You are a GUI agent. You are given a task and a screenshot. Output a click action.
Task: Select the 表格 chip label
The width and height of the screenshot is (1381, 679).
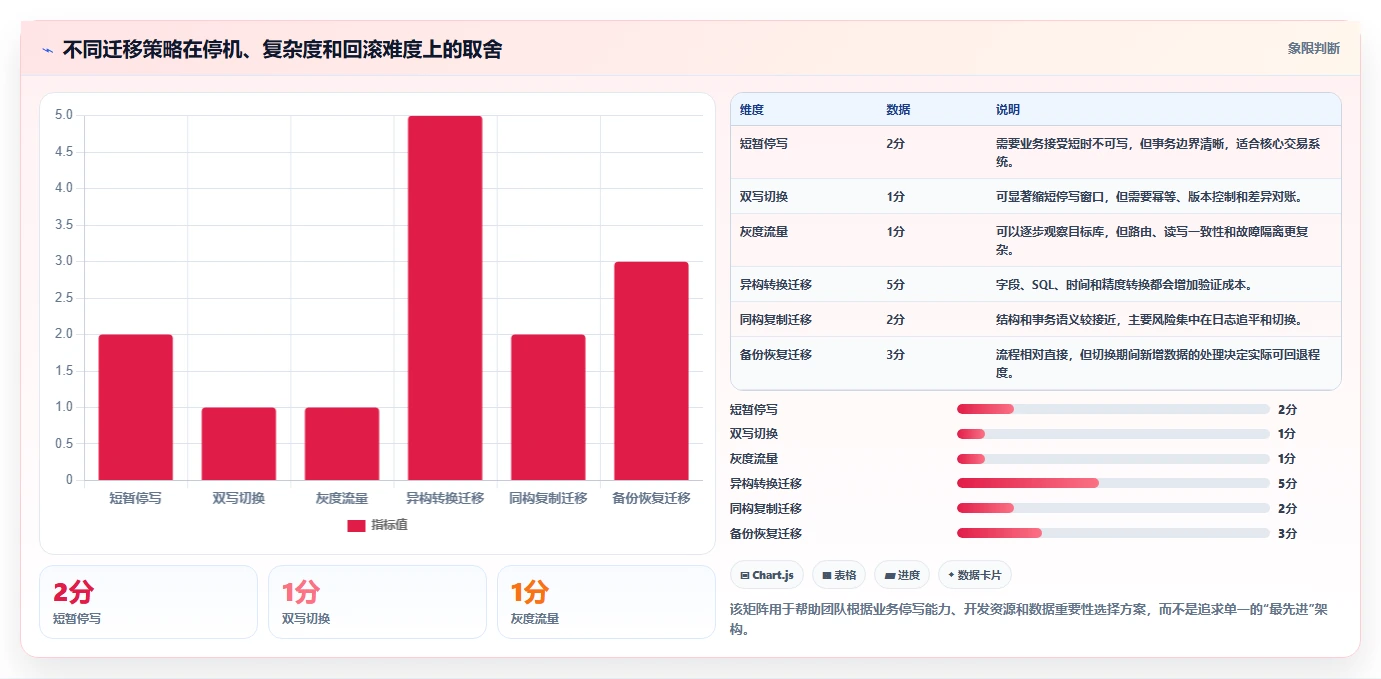pos(846,575)
